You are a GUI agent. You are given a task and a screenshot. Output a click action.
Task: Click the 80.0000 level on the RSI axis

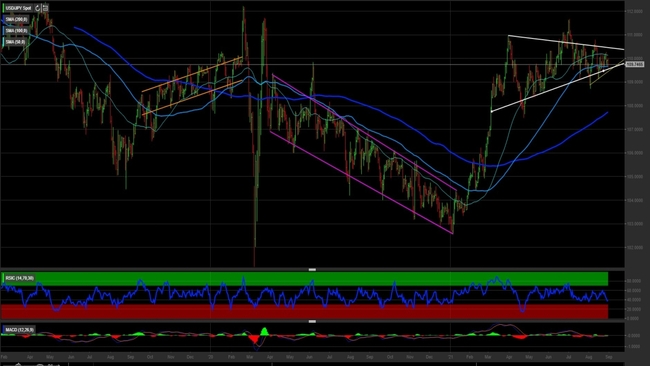point(634,281)
